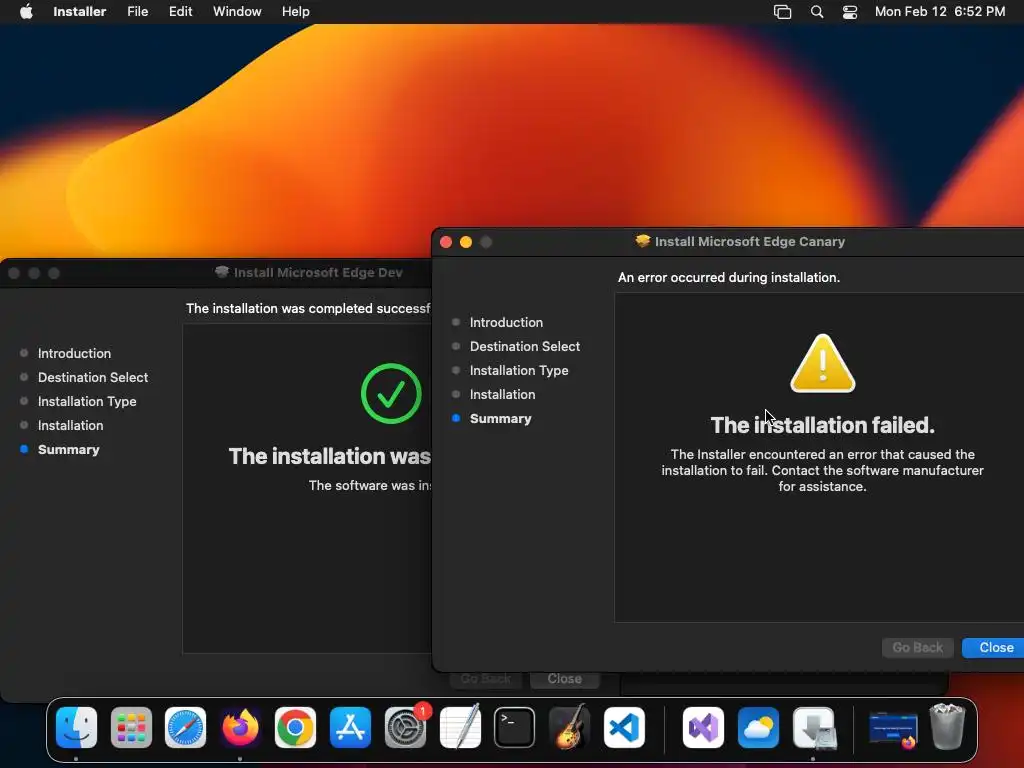Screen dimensions: 1024x768
Task: Select Installation Type step in Edge Canary installer
Action: pos(519,370)
